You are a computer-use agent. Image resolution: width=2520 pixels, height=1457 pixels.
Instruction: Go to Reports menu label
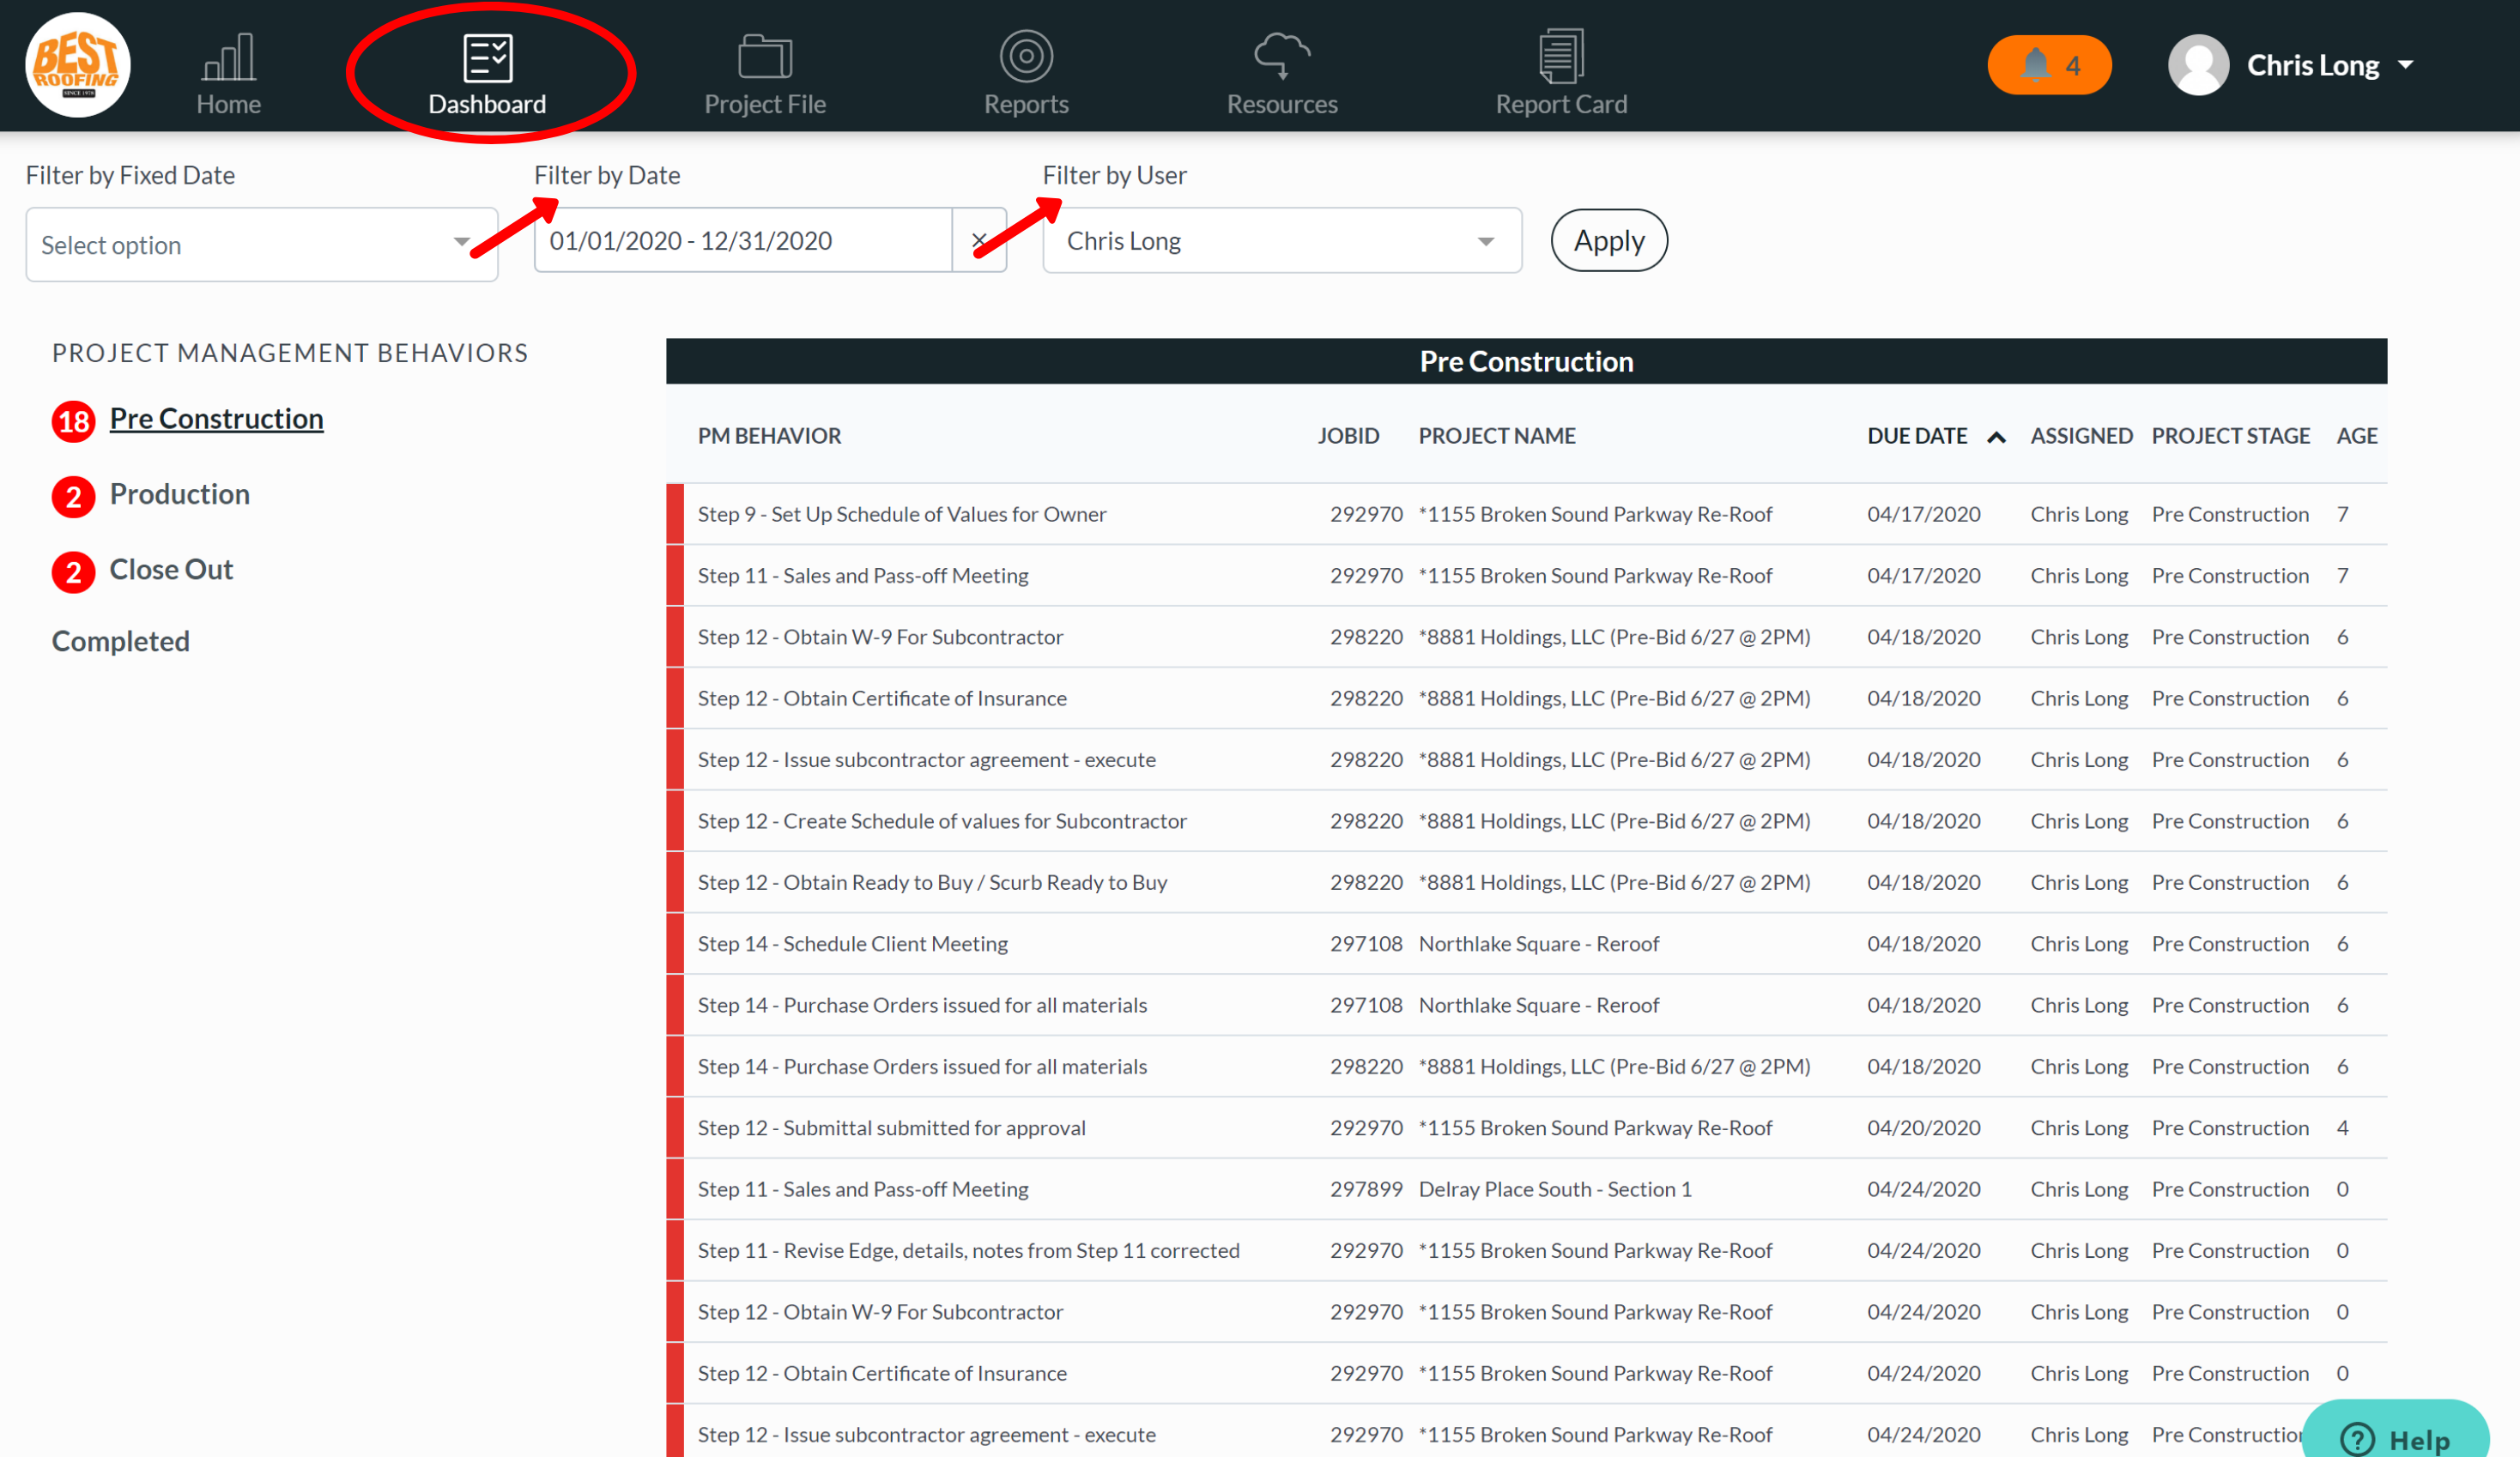(x=1026, y=104)
